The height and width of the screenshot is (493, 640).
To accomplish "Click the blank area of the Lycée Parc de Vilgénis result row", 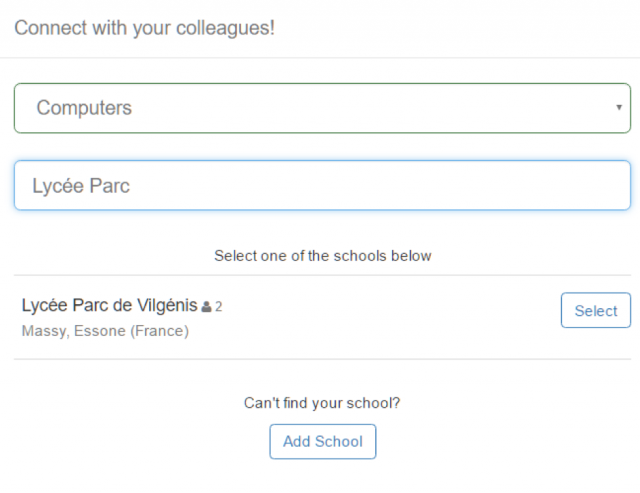I will click(x=400, y=317).
